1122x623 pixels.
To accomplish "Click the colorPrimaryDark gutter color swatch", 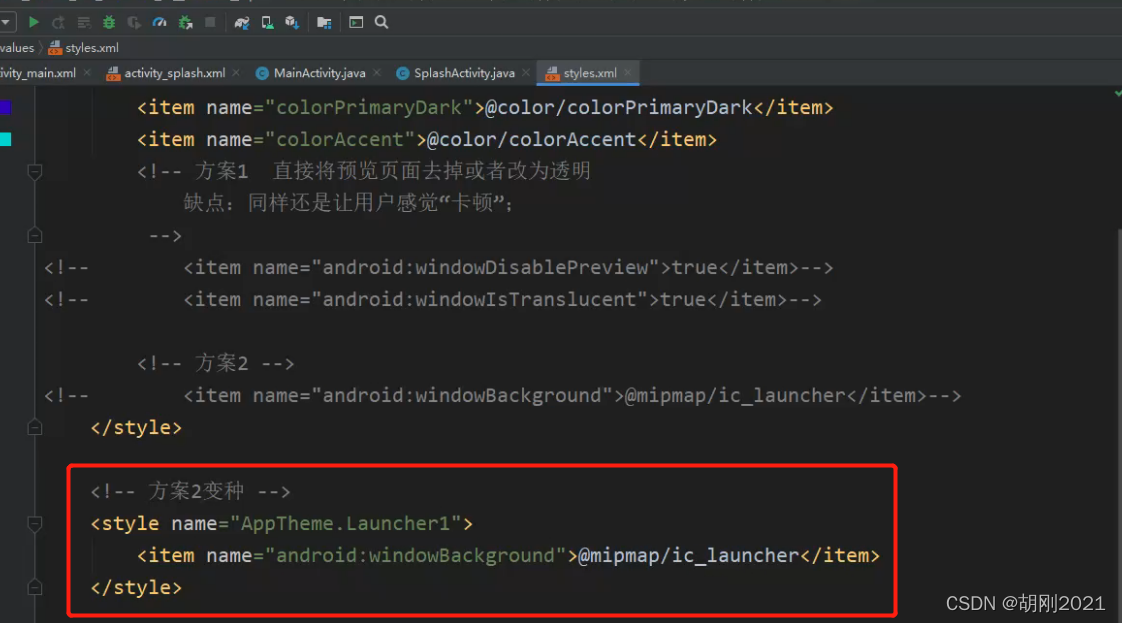I will point(5,107).
